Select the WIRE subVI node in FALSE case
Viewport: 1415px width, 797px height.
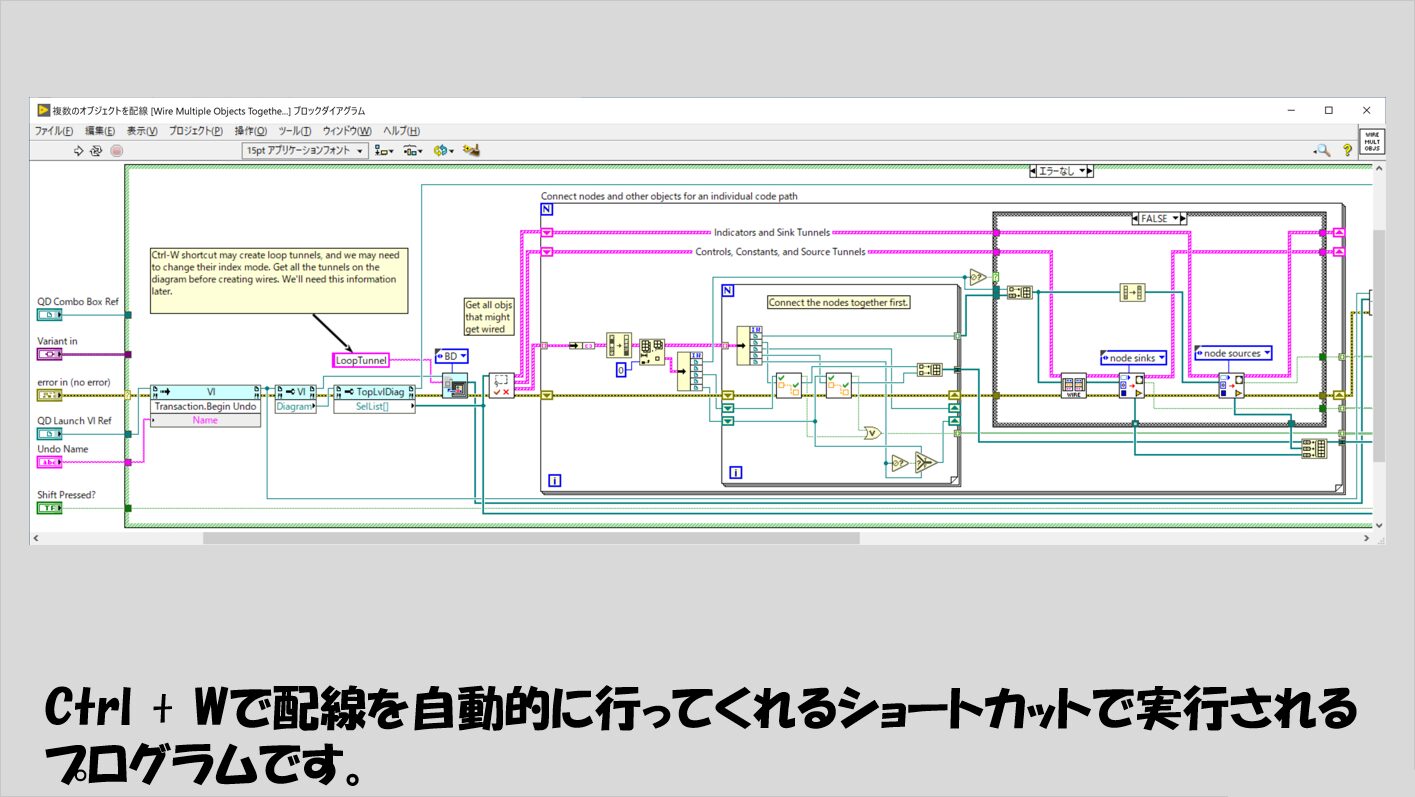click(1074, 386)
